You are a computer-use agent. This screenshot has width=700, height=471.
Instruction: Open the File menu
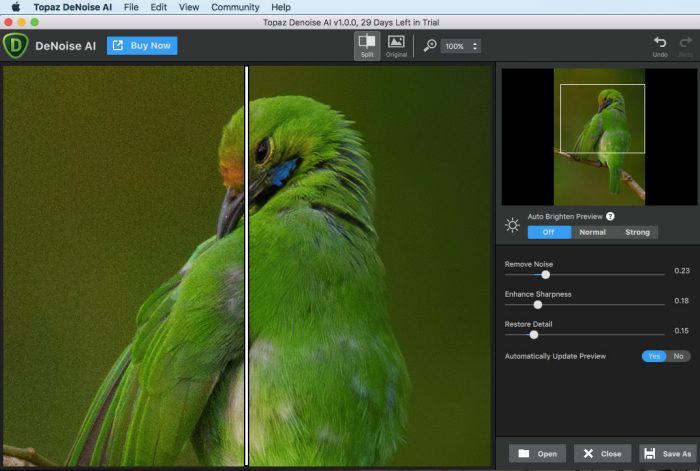(131, 7)
